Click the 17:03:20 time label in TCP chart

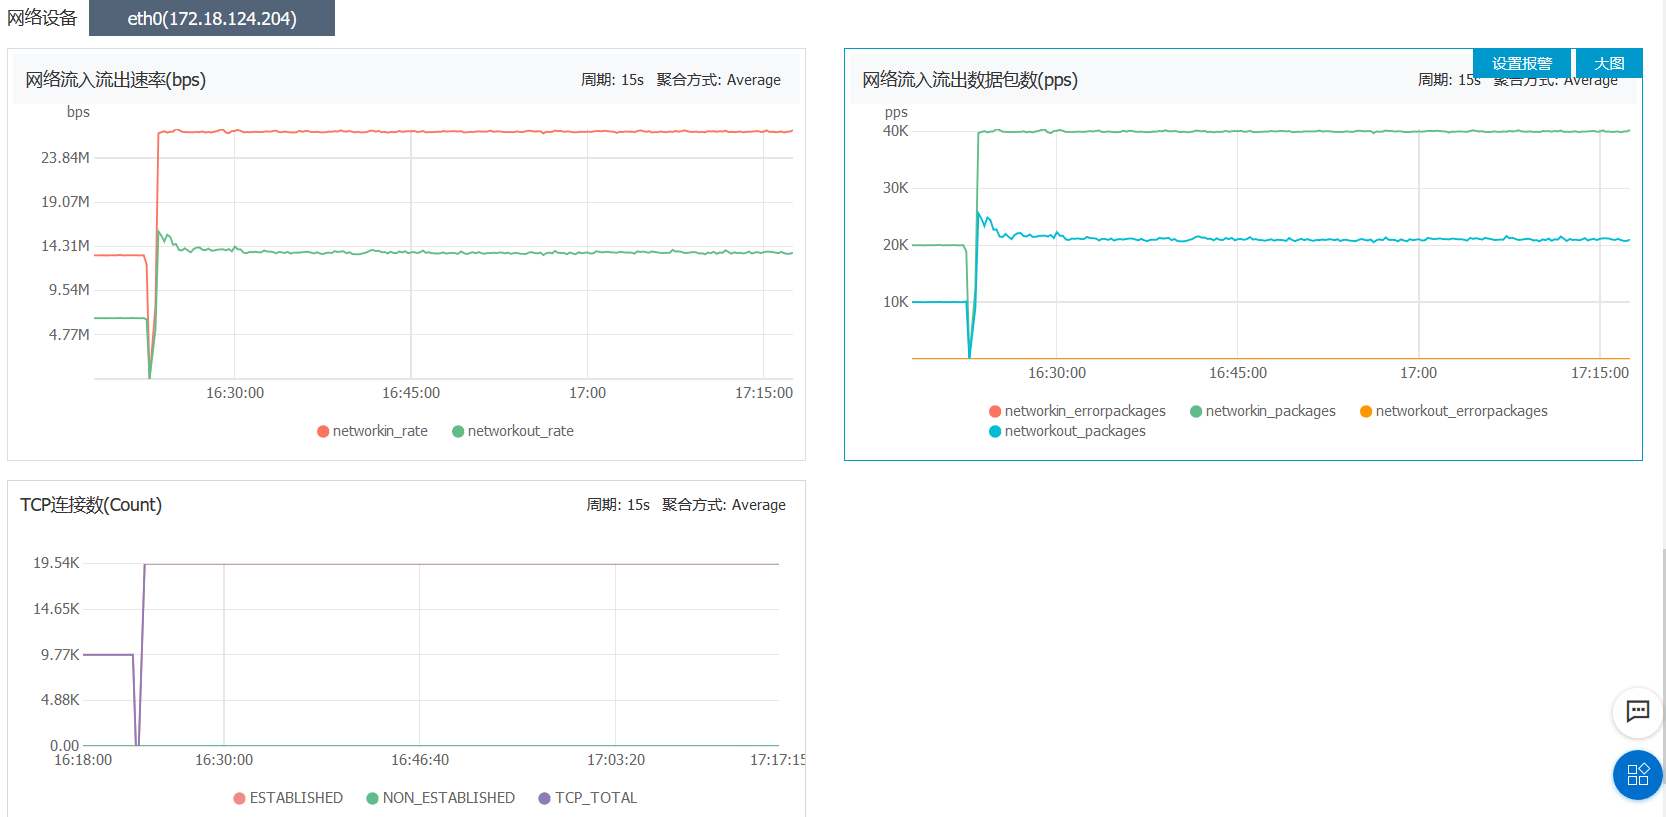coord(616,760)
